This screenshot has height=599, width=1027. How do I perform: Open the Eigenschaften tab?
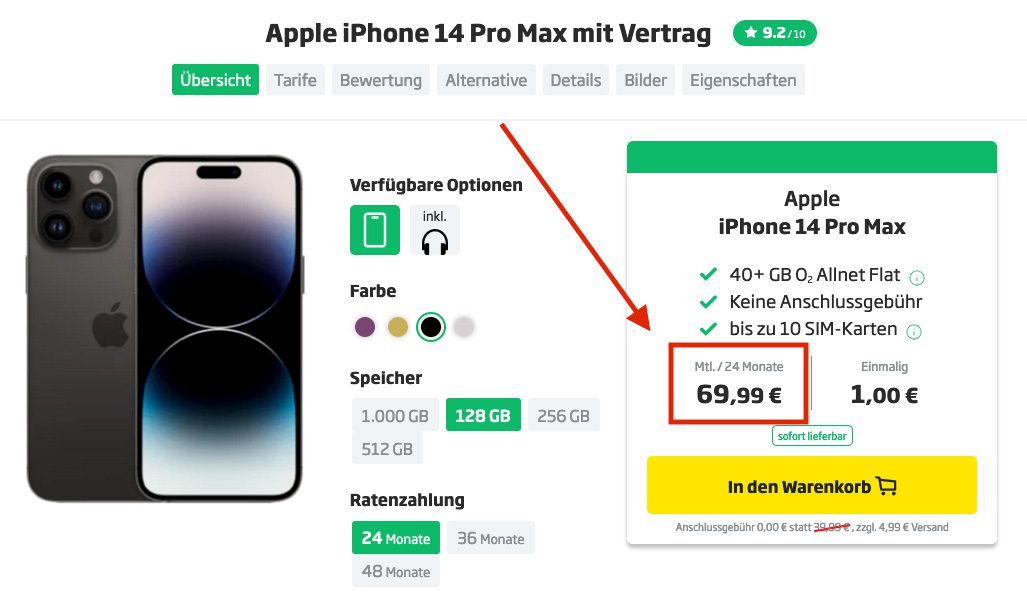pyautogui.click(x=743, y=80)
